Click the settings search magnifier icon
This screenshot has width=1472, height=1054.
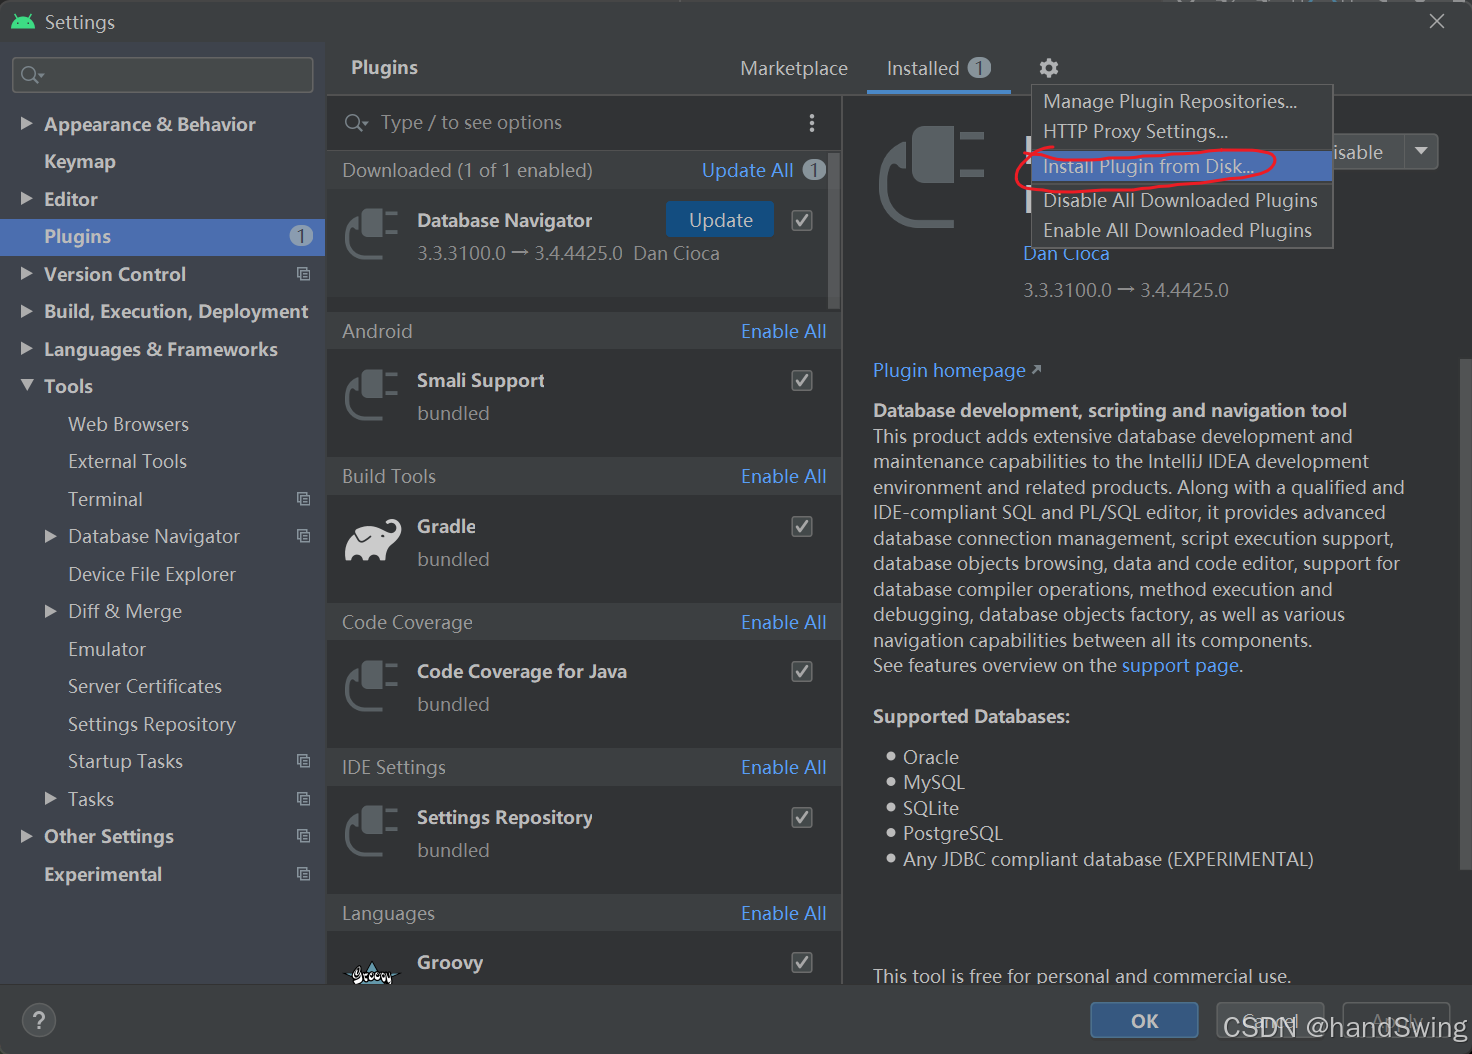32,75
